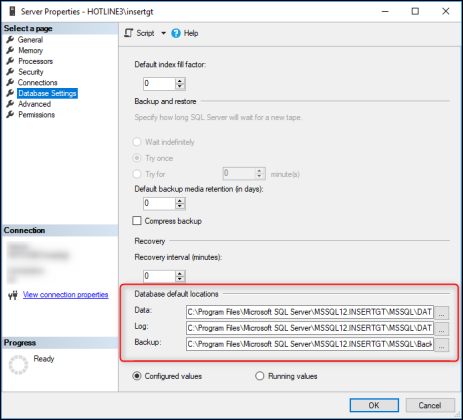Minimize the Server Properties window
This screenshot has height=420, width=463.
point(385,11)
